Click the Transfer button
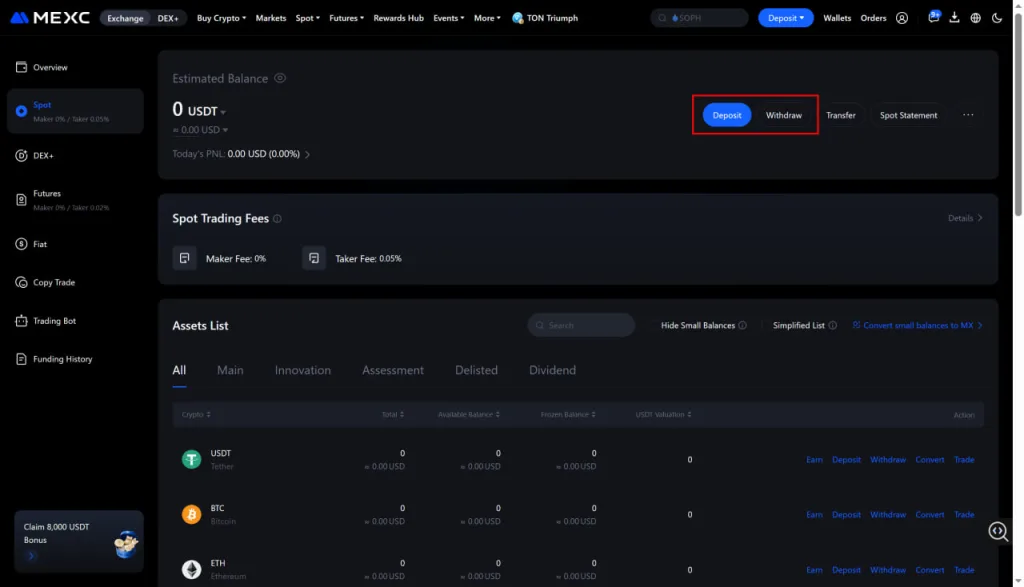Image resolution: width=1024 pixels, height=587 pixels. pyautogui.click(x=840, y=115)
